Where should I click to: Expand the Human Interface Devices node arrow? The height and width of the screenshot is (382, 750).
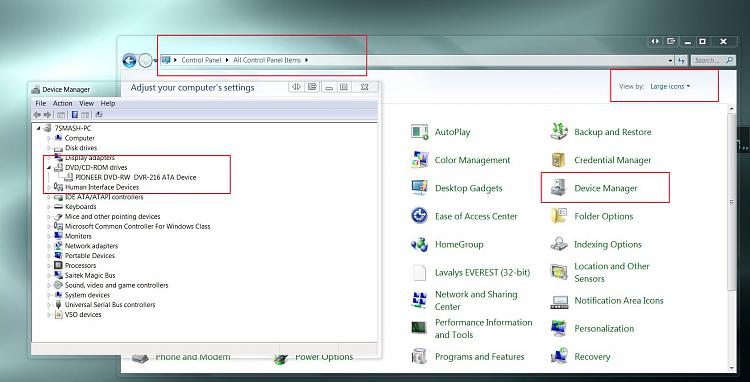click(x=49, y=187)
